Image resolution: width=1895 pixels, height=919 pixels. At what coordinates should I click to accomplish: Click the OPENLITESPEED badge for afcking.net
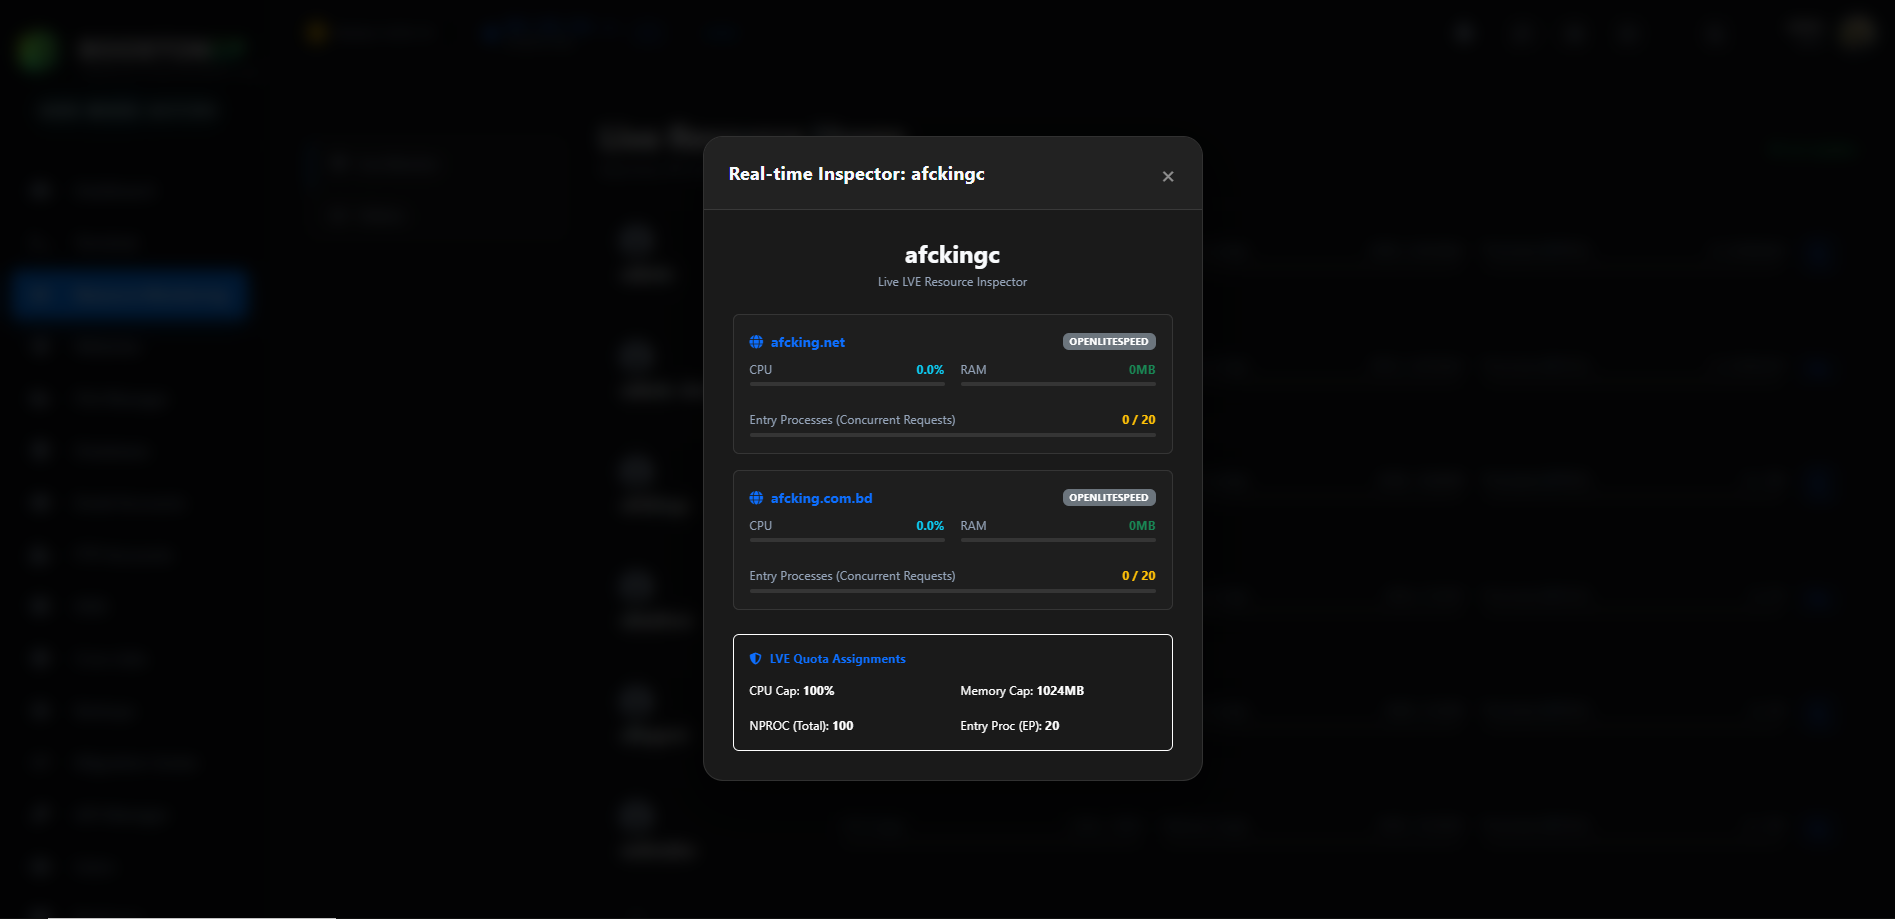[1108, 341]
